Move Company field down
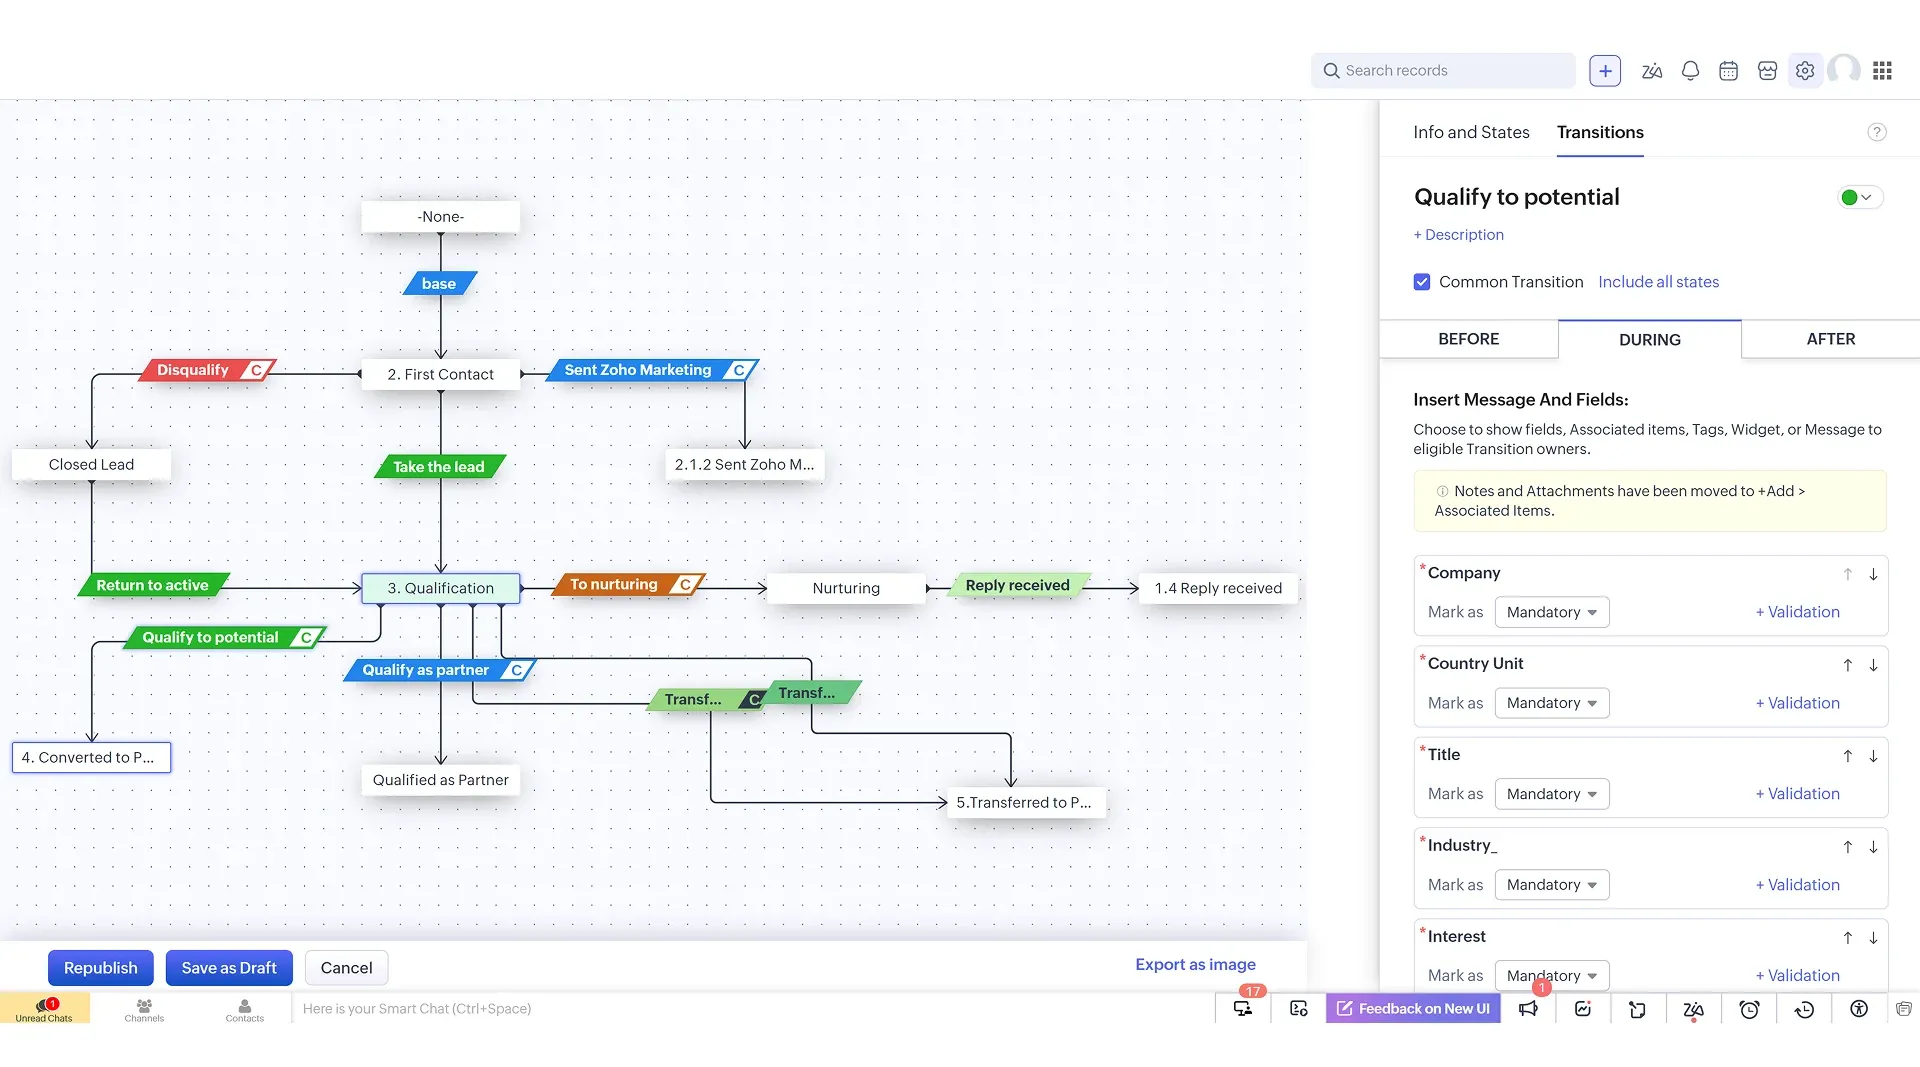The width and height of the screenshot is (1920, 1067). [x=1873, y=574]
